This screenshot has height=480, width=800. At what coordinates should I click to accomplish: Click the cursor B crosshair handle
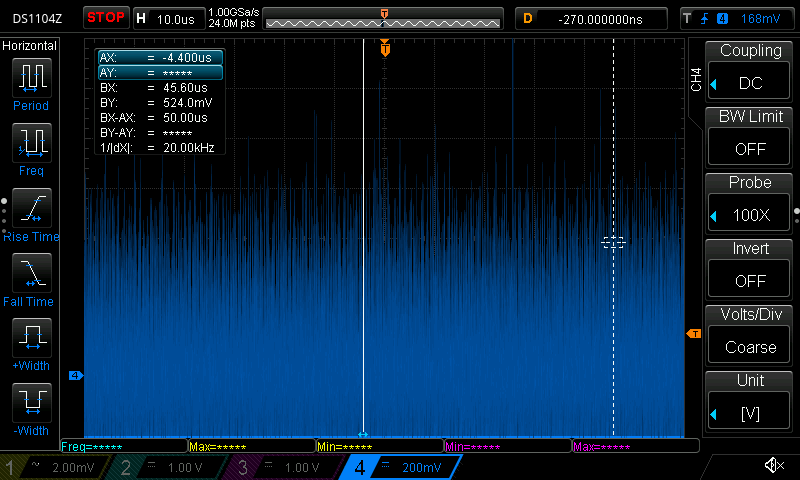pos(613,242)
